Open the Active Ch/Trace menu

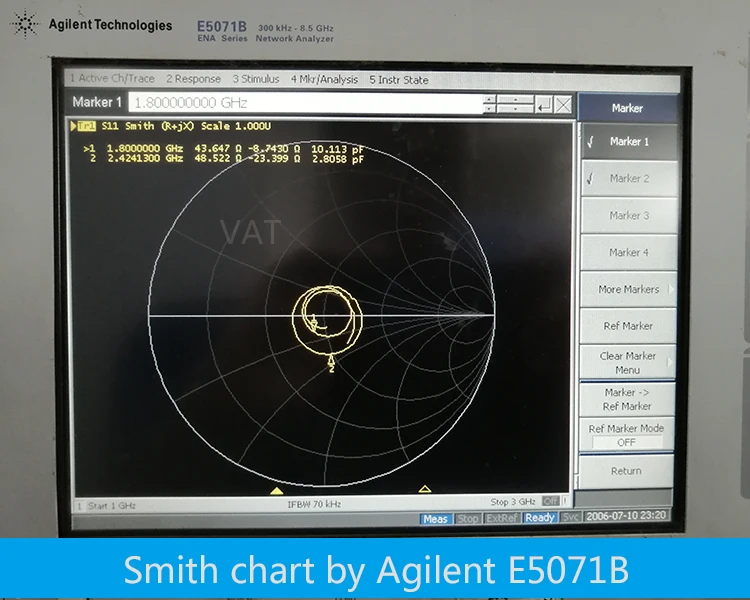tap(112, 78)
